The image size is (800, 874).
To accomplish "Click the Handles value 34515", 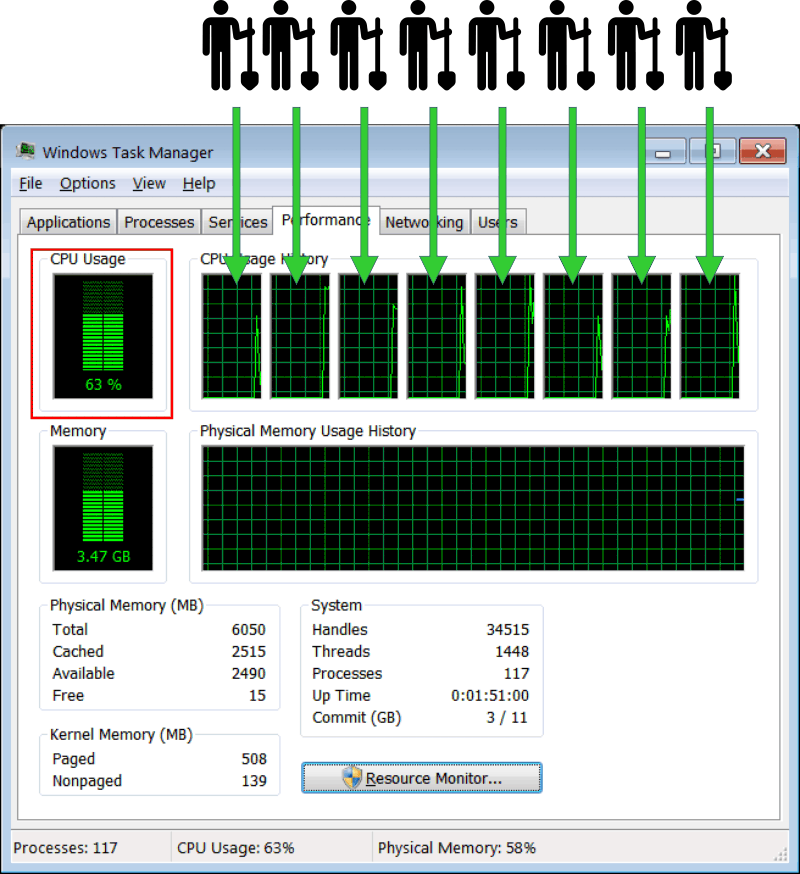I will click(507, 630).
